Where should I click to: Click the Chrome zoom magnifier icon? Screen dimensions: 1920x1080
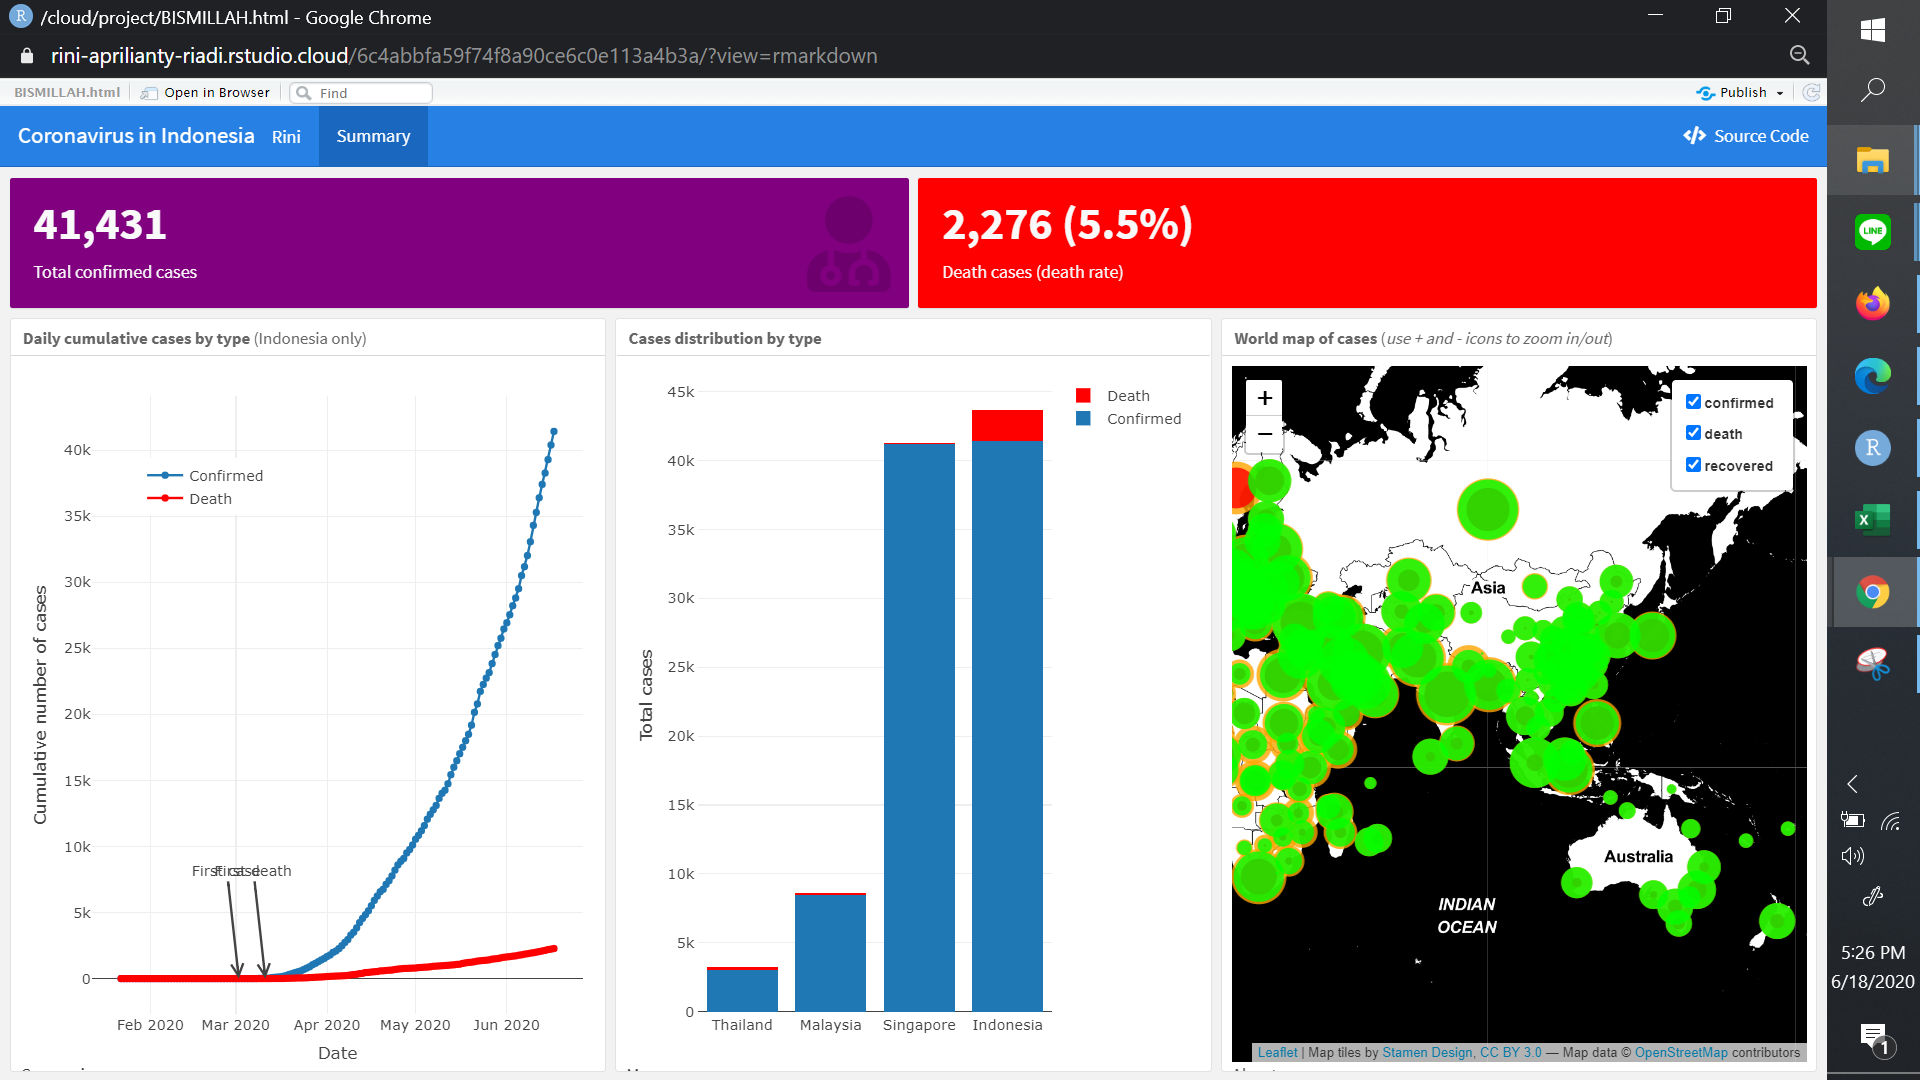pyautogui.click(x=1799, y=56)
